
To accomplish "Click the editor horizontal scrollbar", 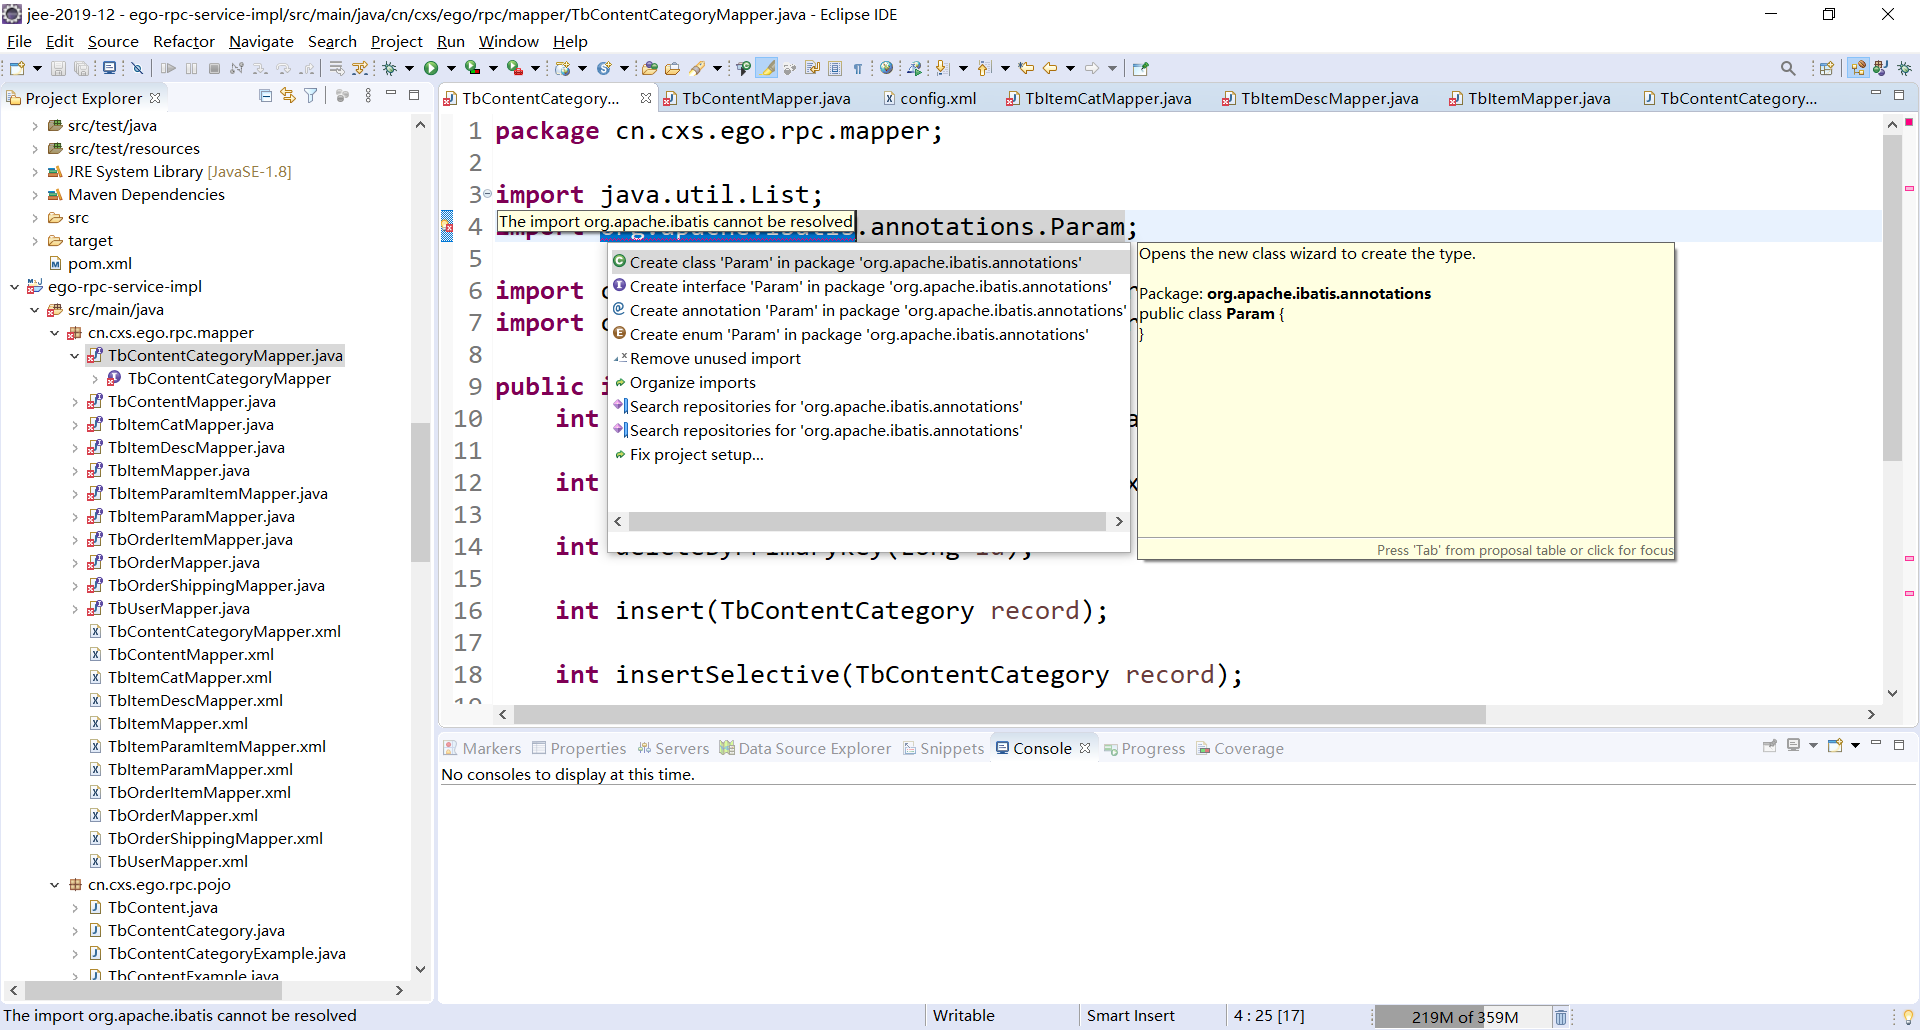I will coord(1000,714).
